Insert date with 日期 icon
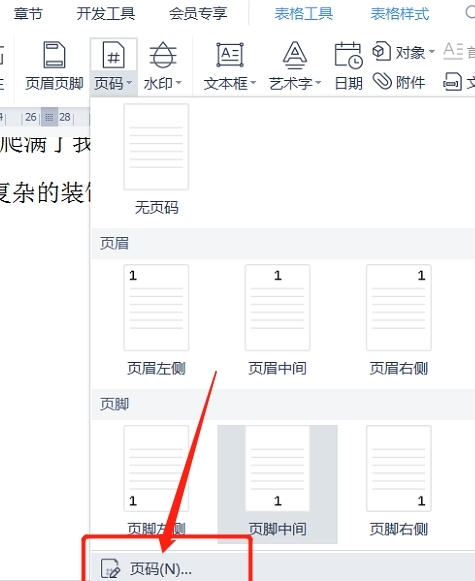This screenshot has width=475, height=581. (x=348, y=56)
